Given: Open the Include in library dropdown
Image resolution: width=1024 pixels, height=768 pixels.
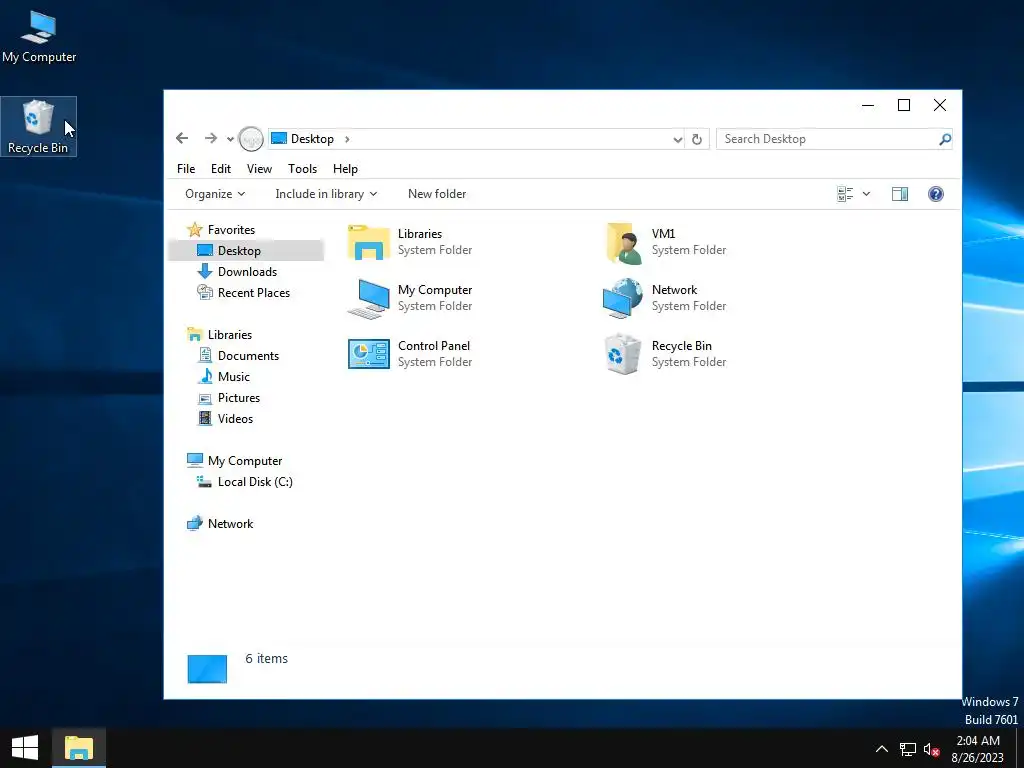Looking at the screenshot, I should (326, 194).
